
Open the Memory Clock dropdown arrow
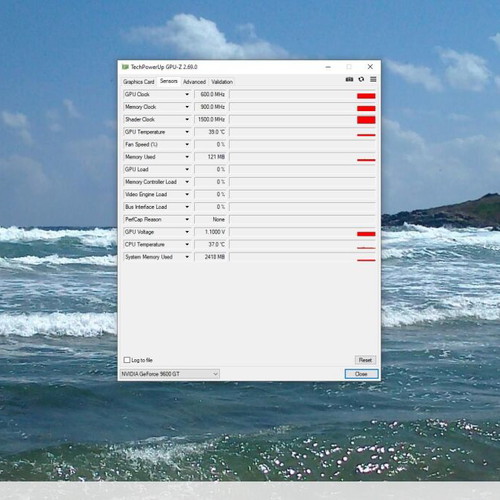pos(187,107)
